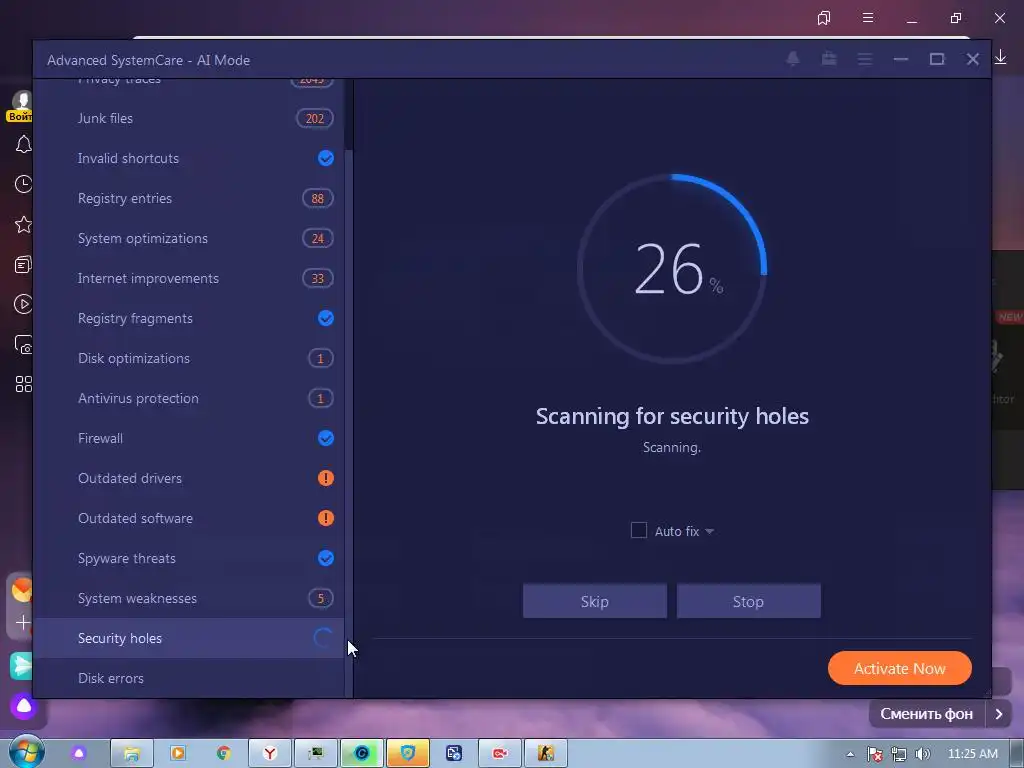Click the blue checkmark beside Firewall
Viewport: 1024px width, 768px height.
pyautogui.click(x=325, y=438)
